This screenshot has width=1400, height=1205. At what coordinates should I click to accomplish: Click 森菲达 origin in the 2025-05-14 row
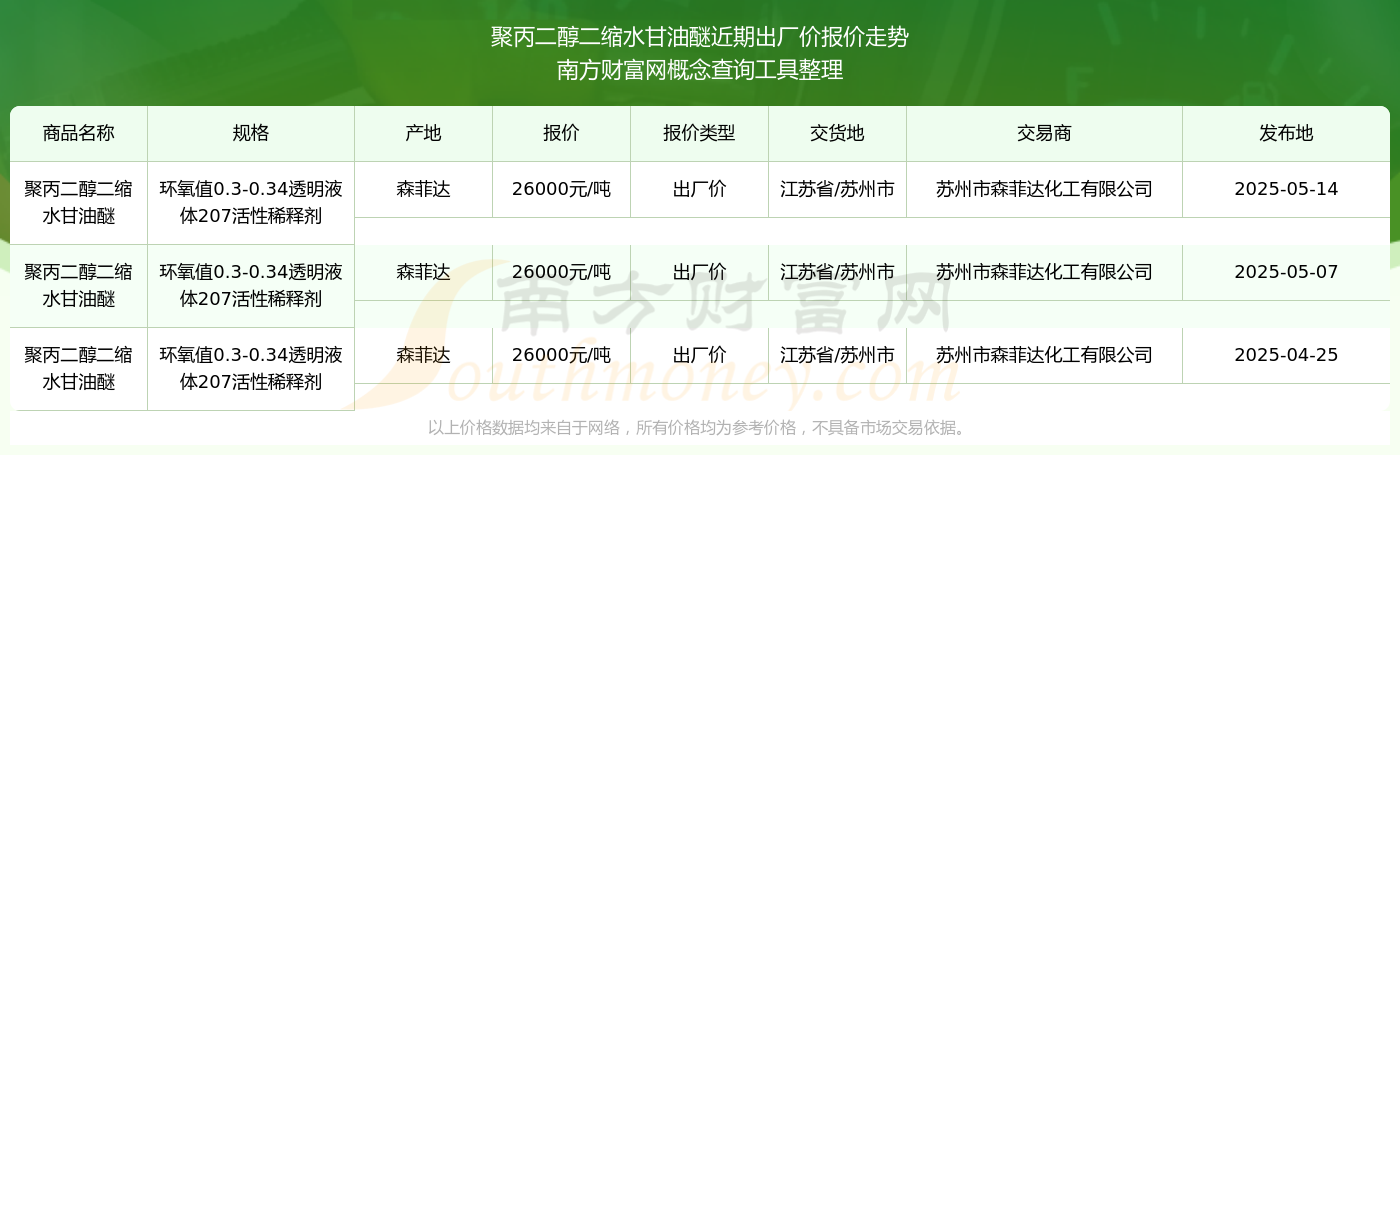coord(424,190)
